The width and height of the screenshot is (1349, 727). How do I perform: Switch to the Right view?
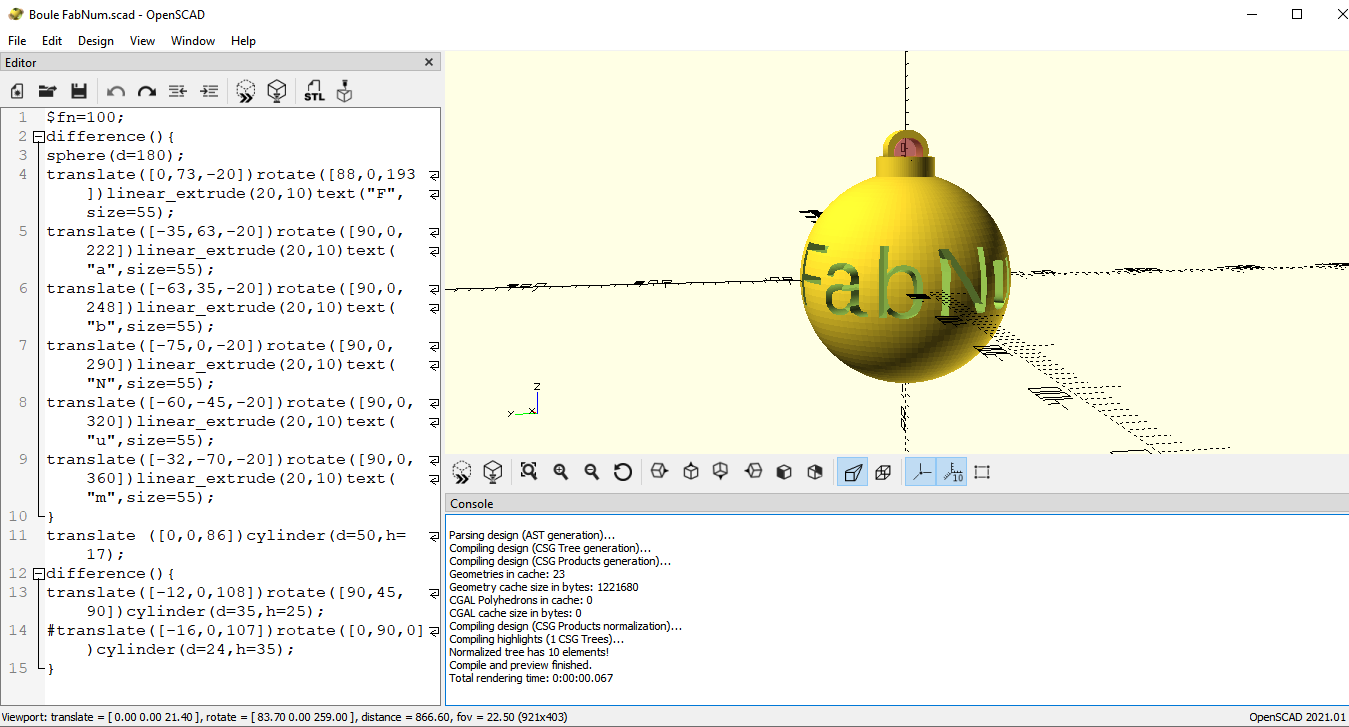point(658,472)
